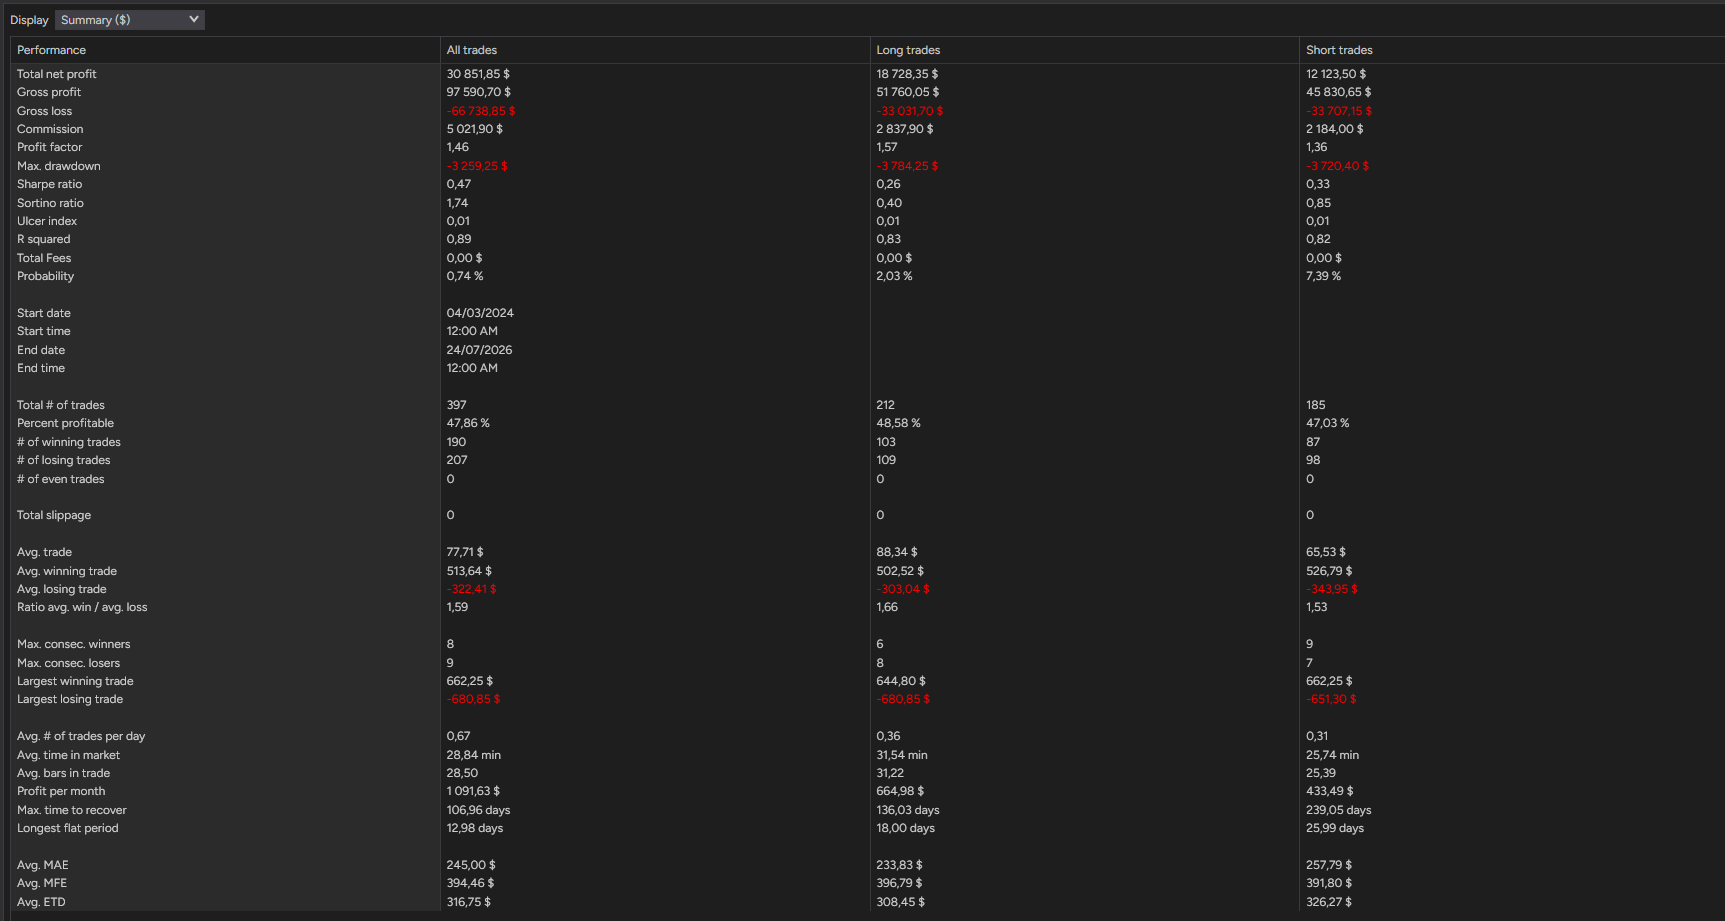
Task: Click the End date value 24/07/2026
Action: click(479, 350)
